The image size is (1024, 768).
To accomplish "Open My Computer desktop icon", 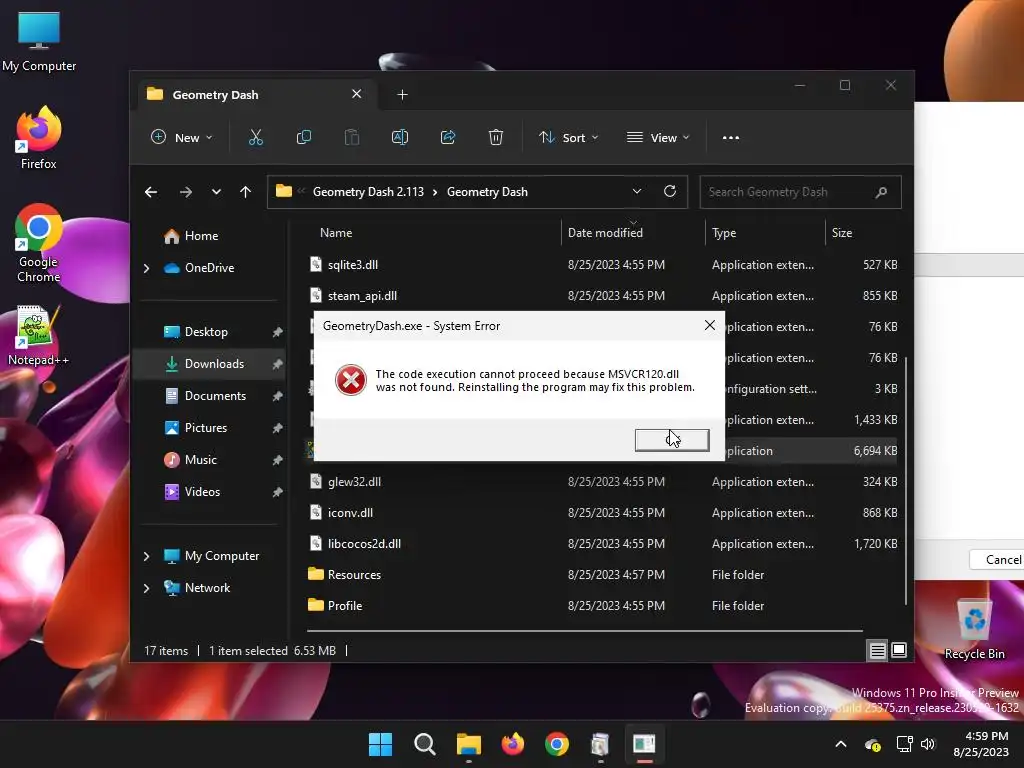I will 39,42.
